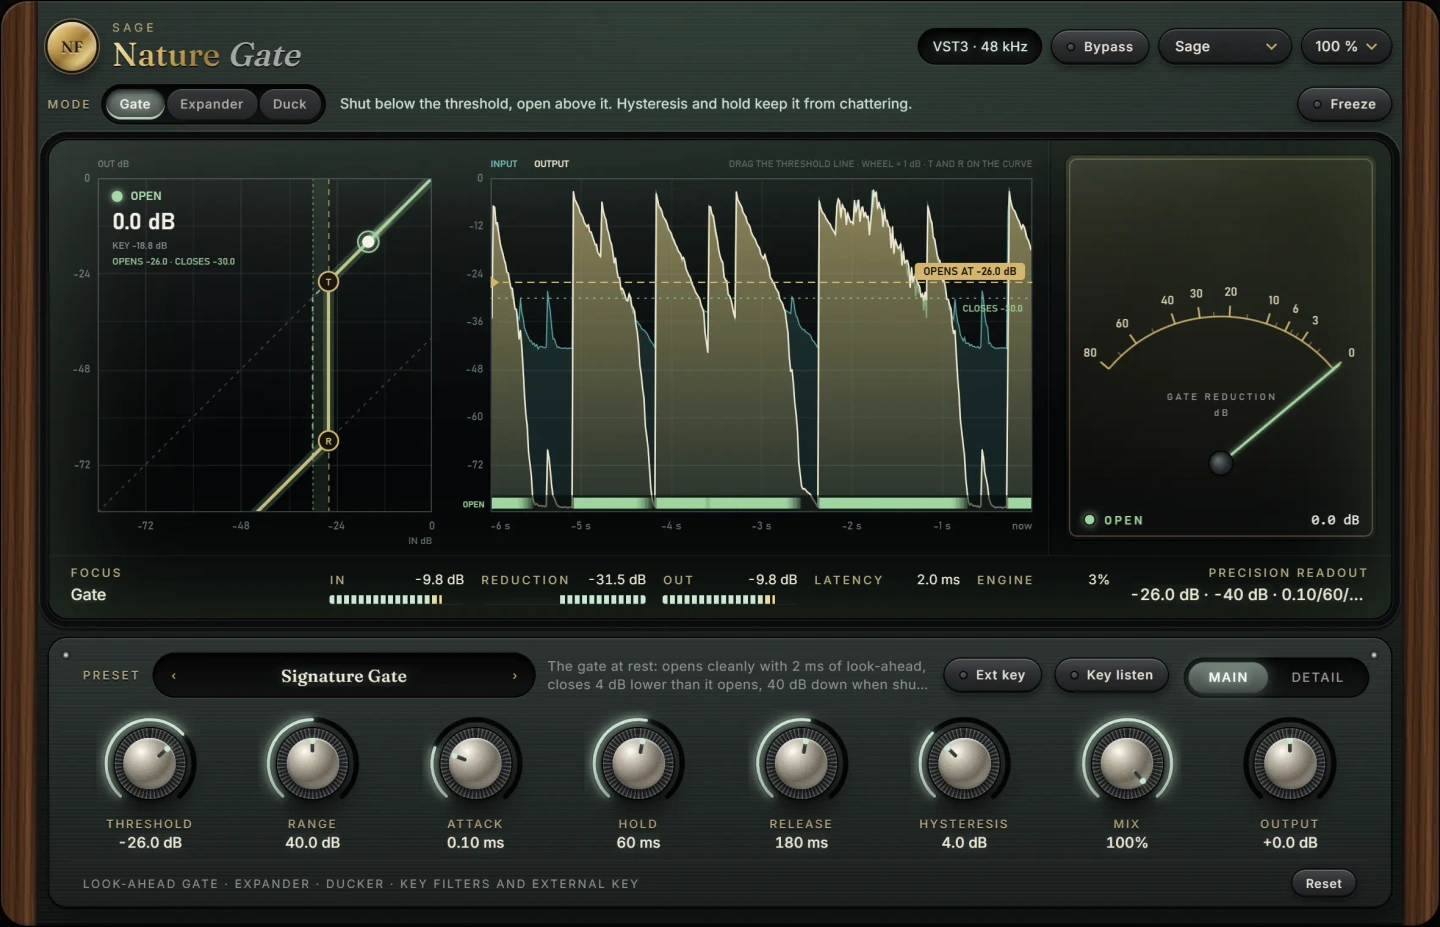Open the Signature Gate preset selector
This screenshot has height=927, width=1440.
point(344,676)
